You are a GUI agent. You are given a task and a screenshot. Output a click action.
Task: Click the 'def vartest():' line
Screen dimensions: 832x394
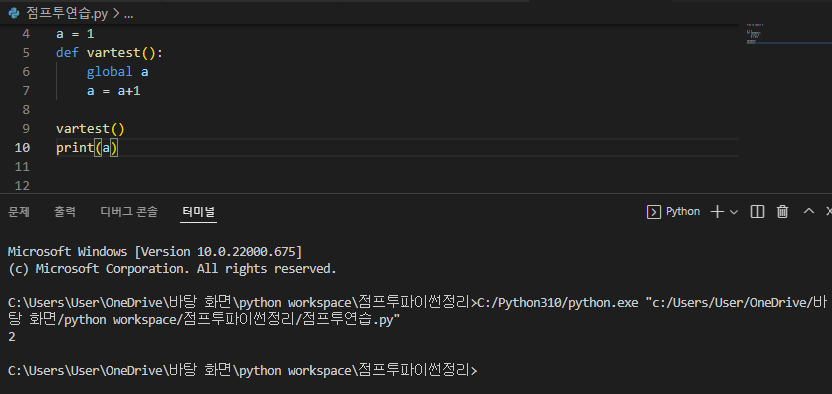110,52
